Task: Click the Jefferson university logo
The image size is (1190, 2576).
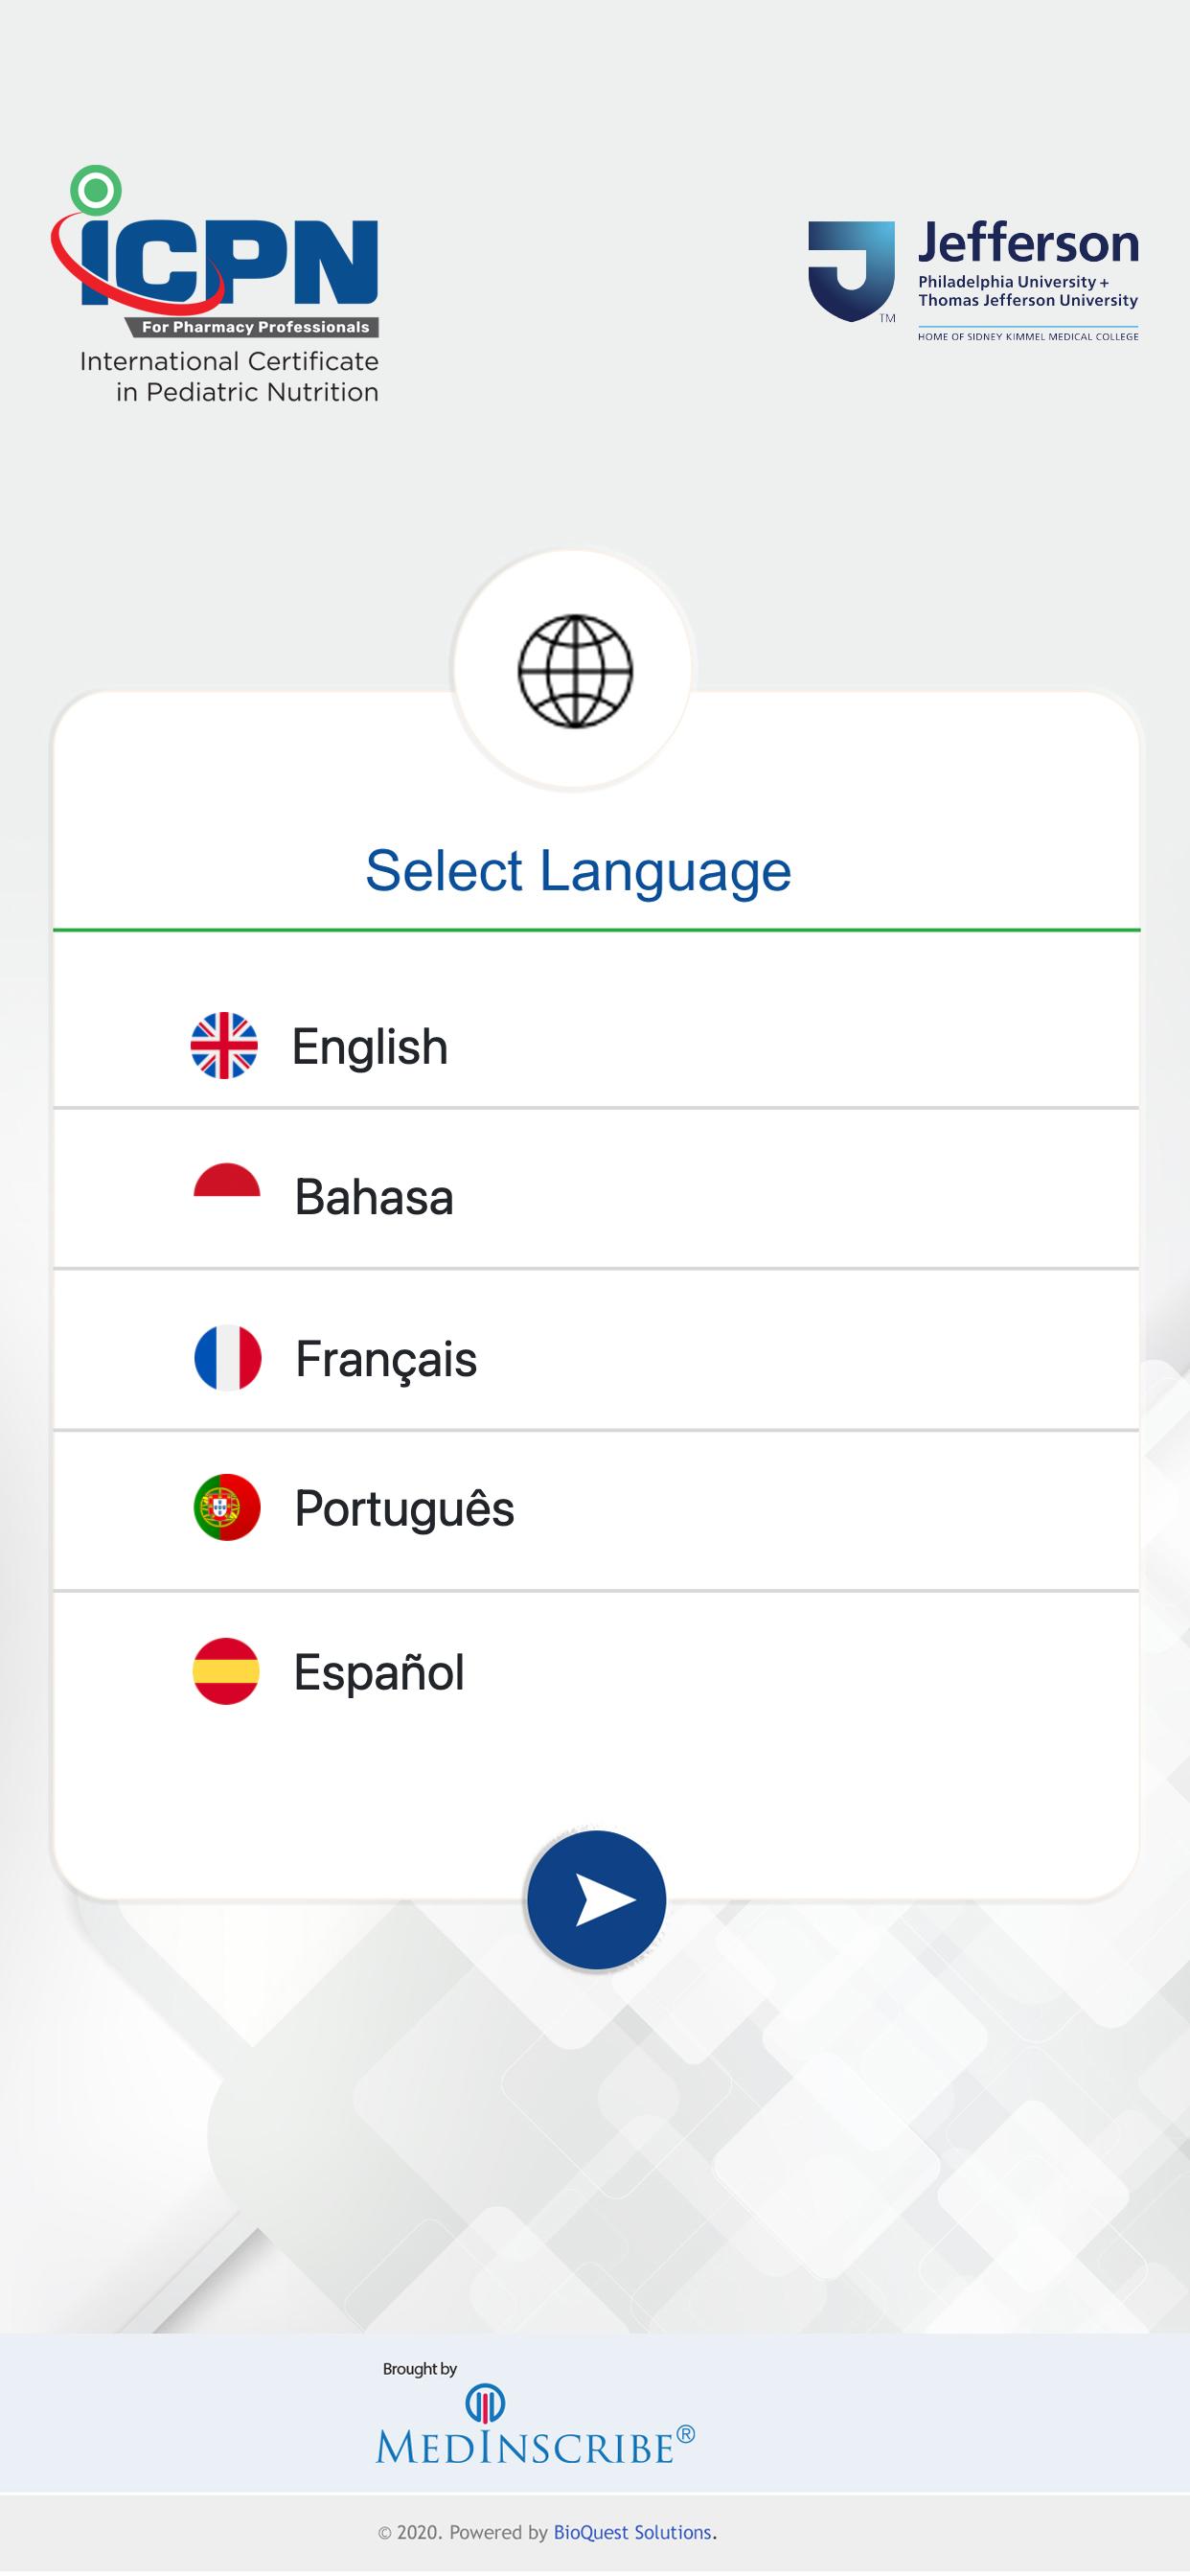Action: pos(973,280)
